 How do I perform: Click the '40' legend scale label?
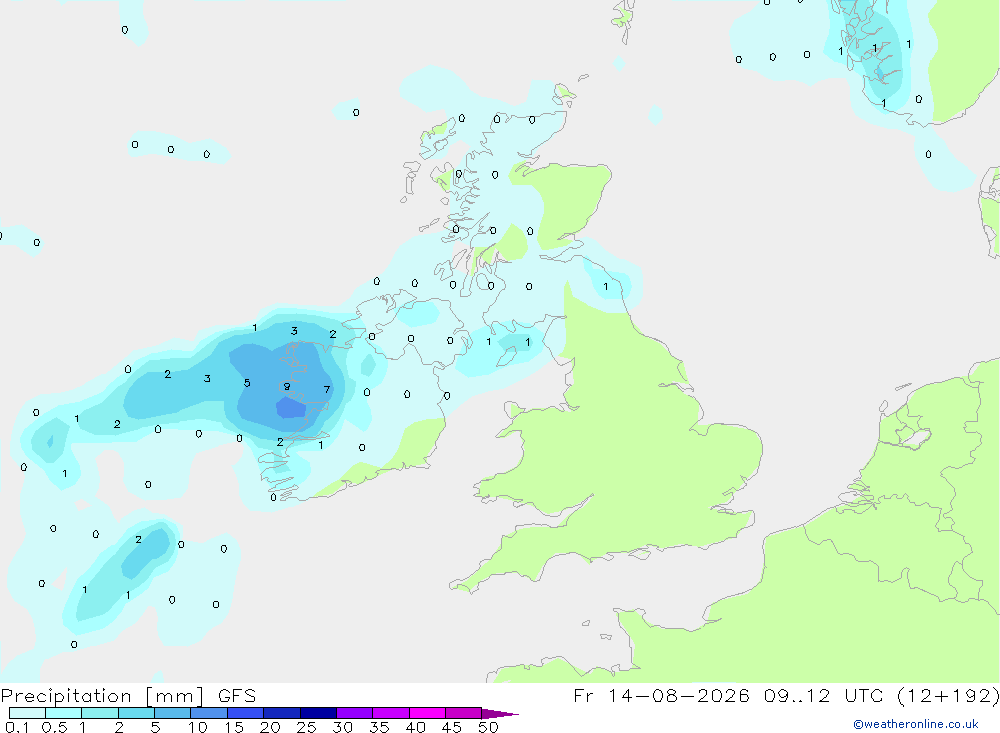[x=416, y=727]
